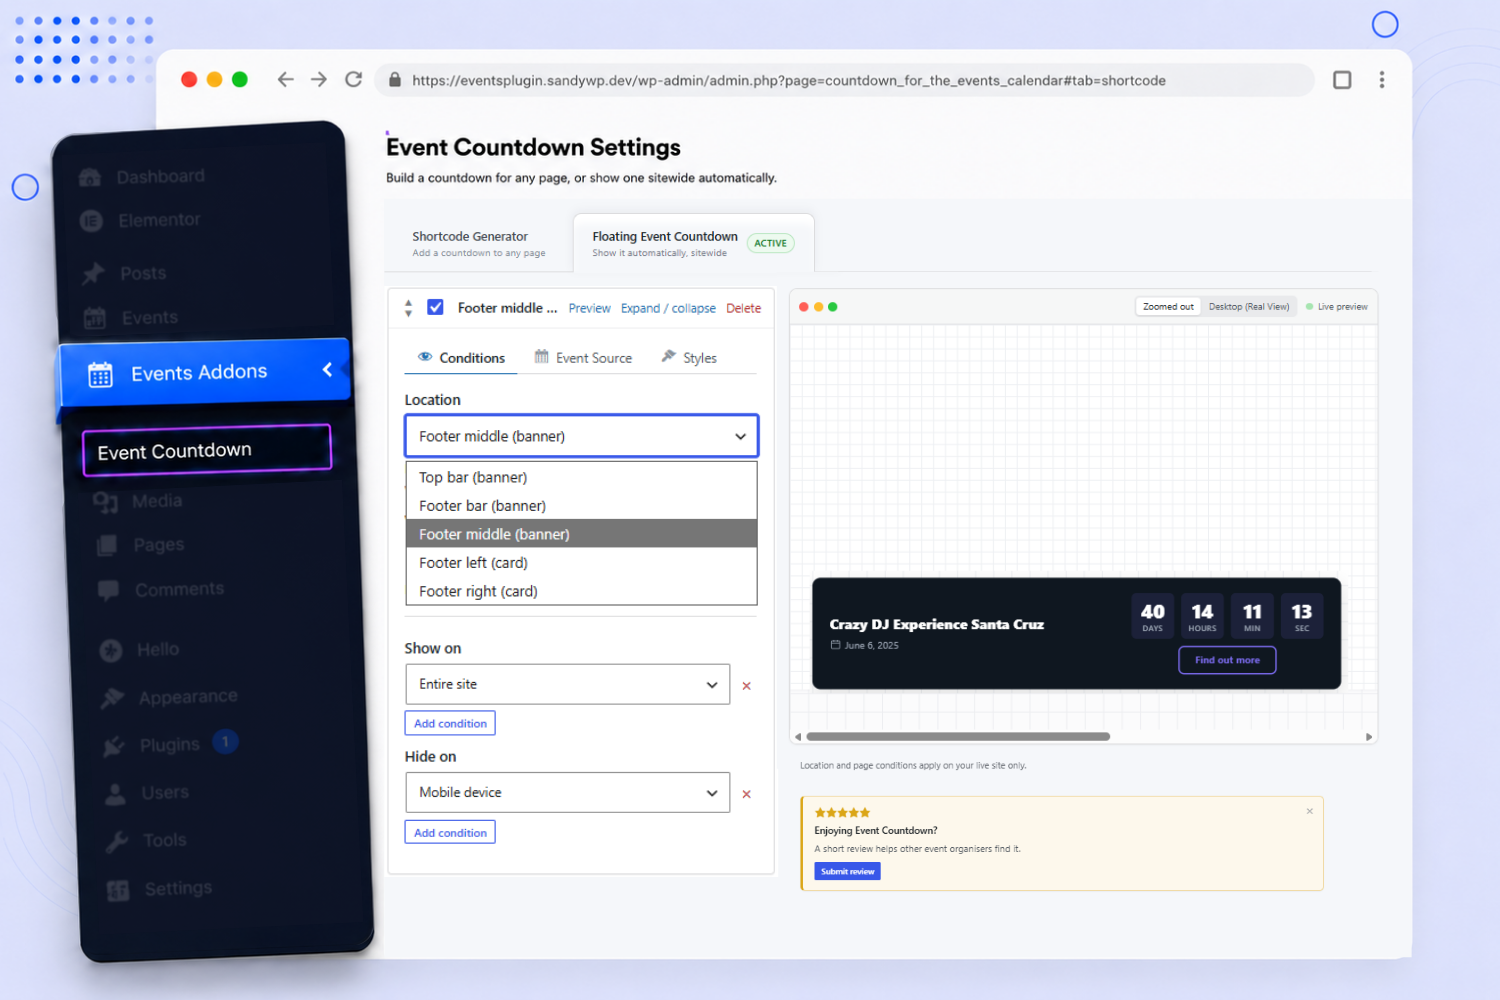Image resolution: width=1500 pixels, height=1000 pixels.
Task: Choose the Footer bar (banner) option
Action: pos(581,506)
